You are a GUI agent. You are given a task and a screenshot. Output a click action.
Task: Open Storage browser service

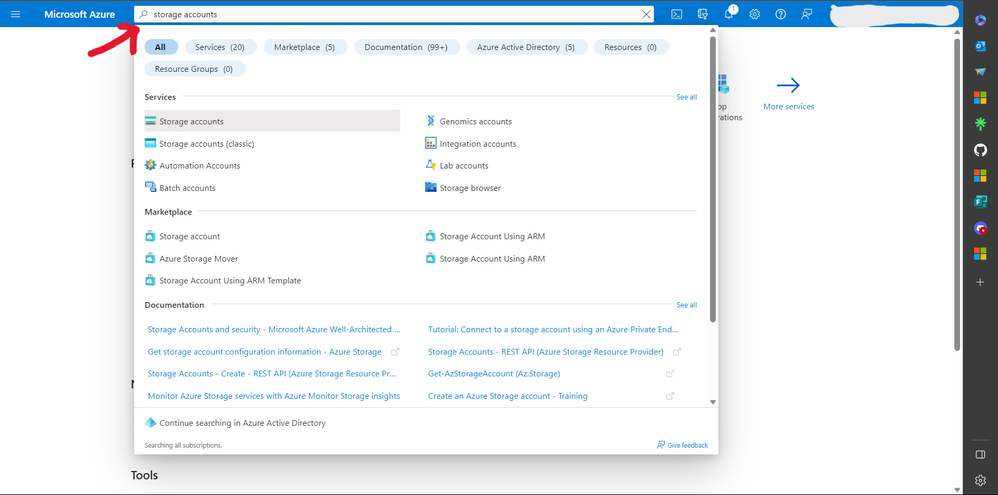470,188
